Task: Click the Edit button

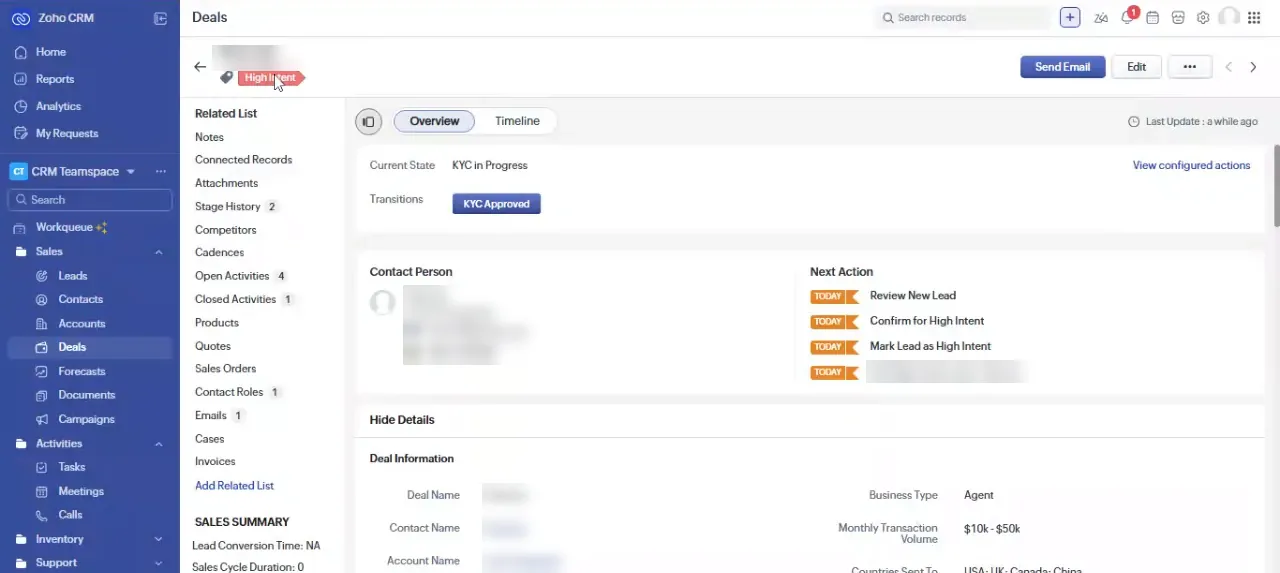Action: click(1136, 67)
